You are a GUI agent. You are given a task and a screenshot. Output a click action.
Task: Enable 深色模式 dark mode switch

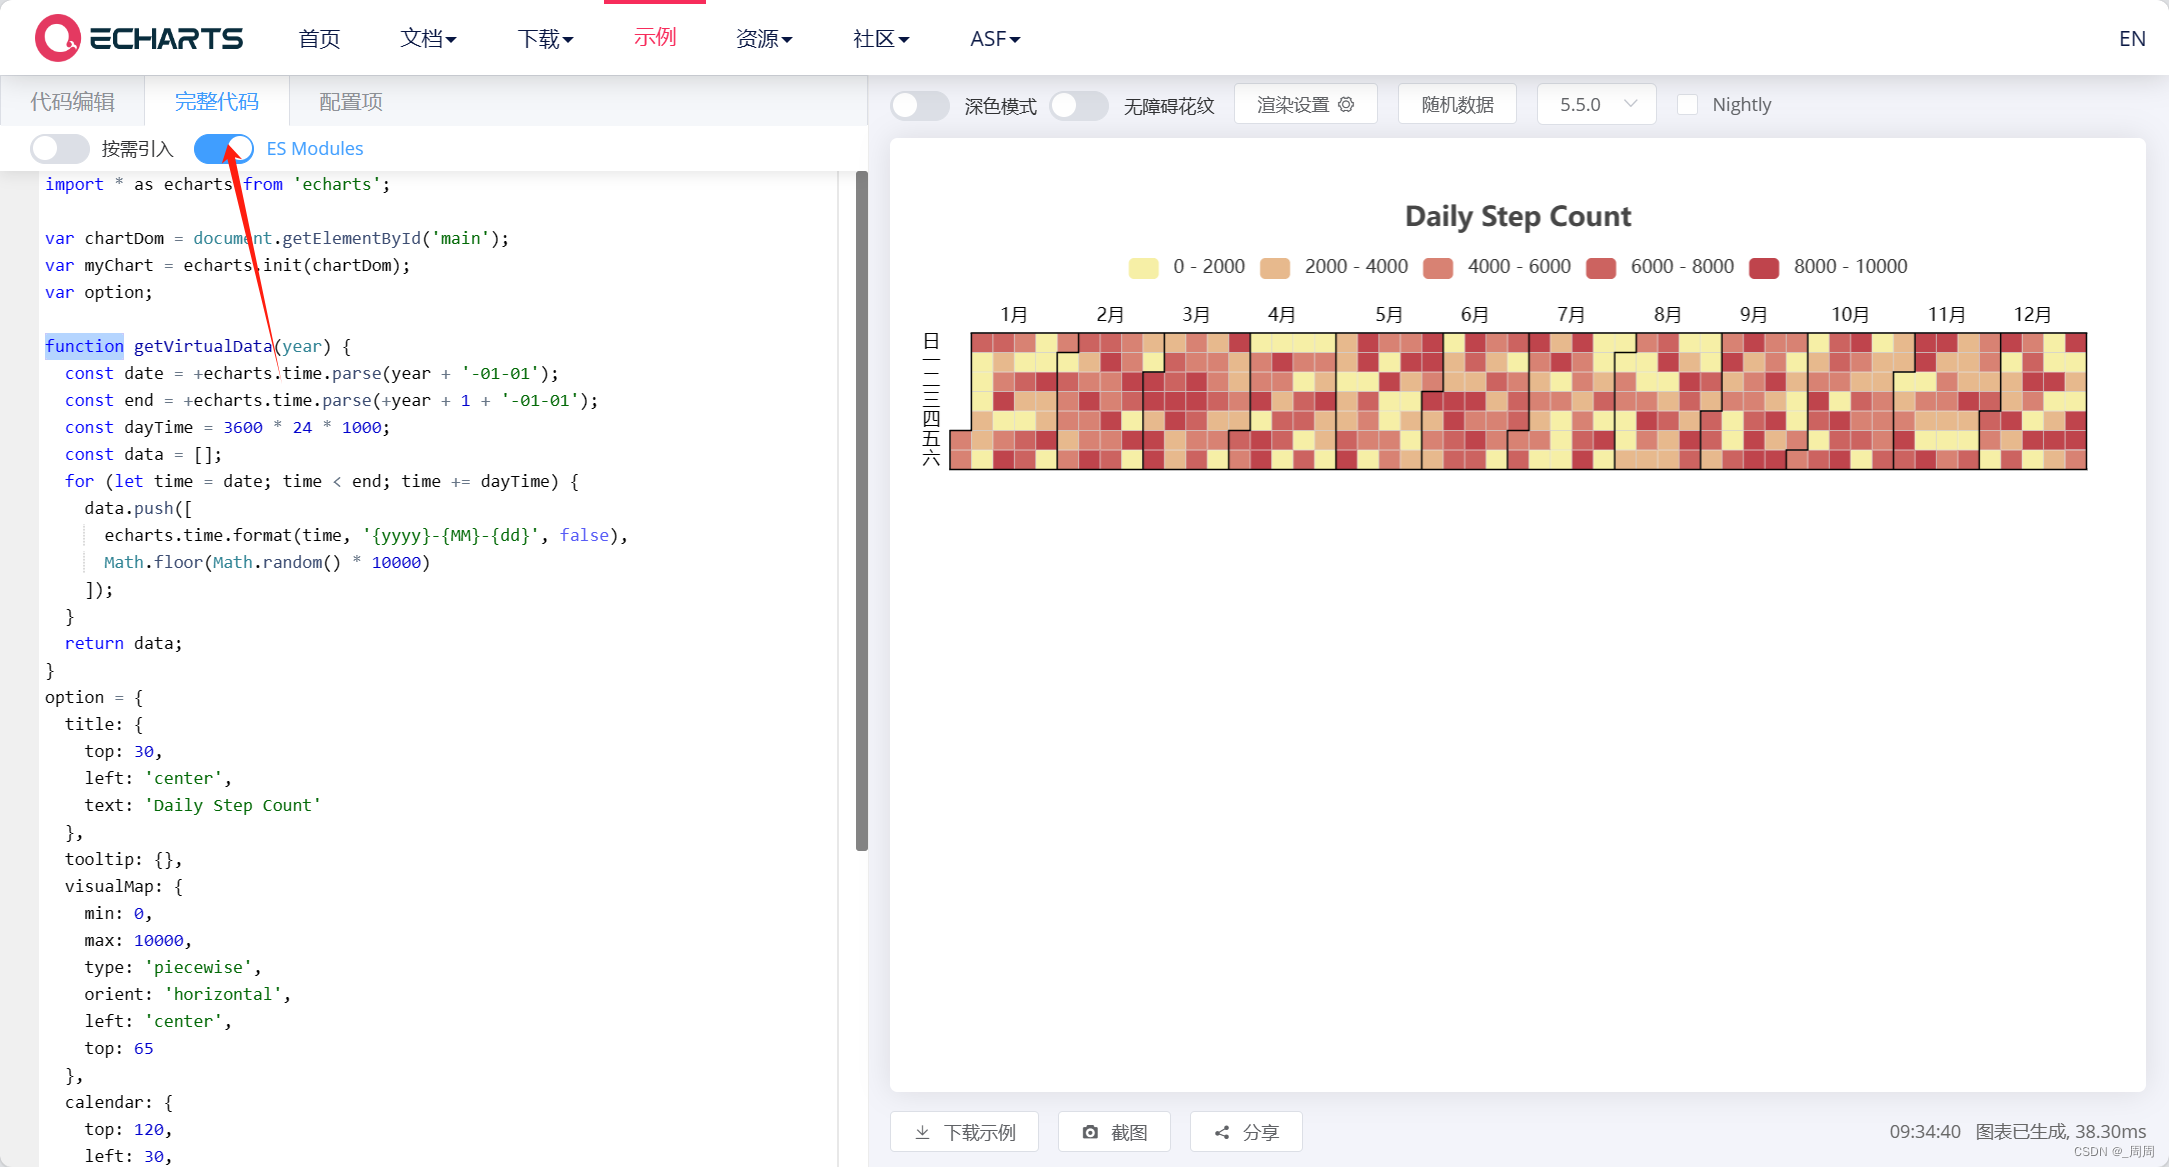919,105
